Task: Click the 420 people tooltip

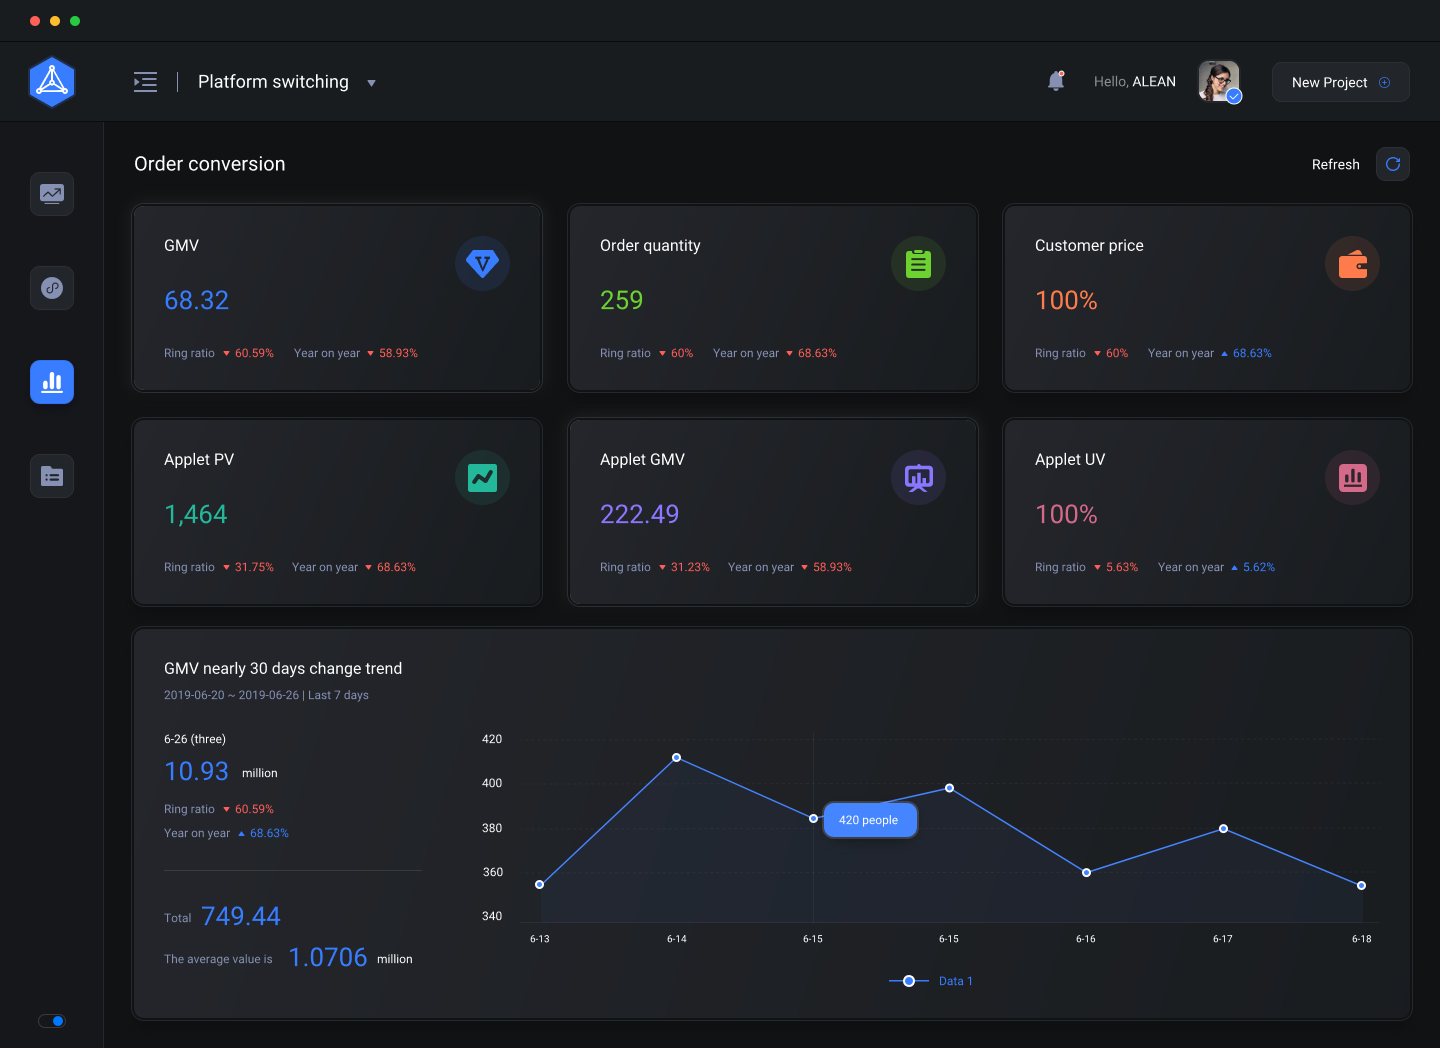Action: 869,820
